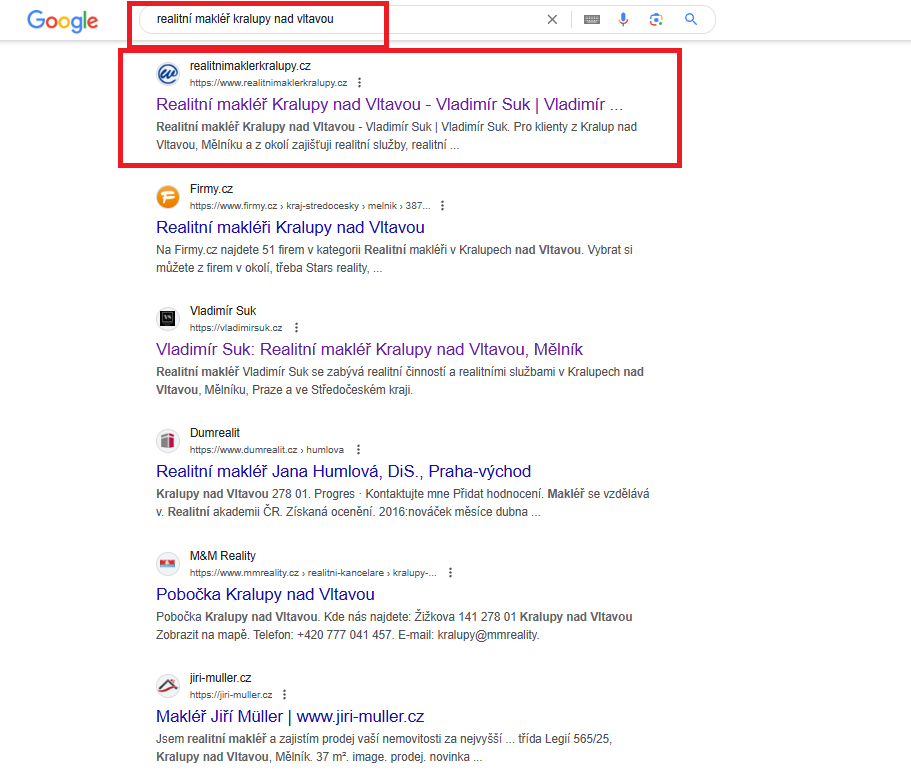The image size is (911, 783).
Task: Click URL https://vladimirsuk.cz
Action: pos(236,328)
